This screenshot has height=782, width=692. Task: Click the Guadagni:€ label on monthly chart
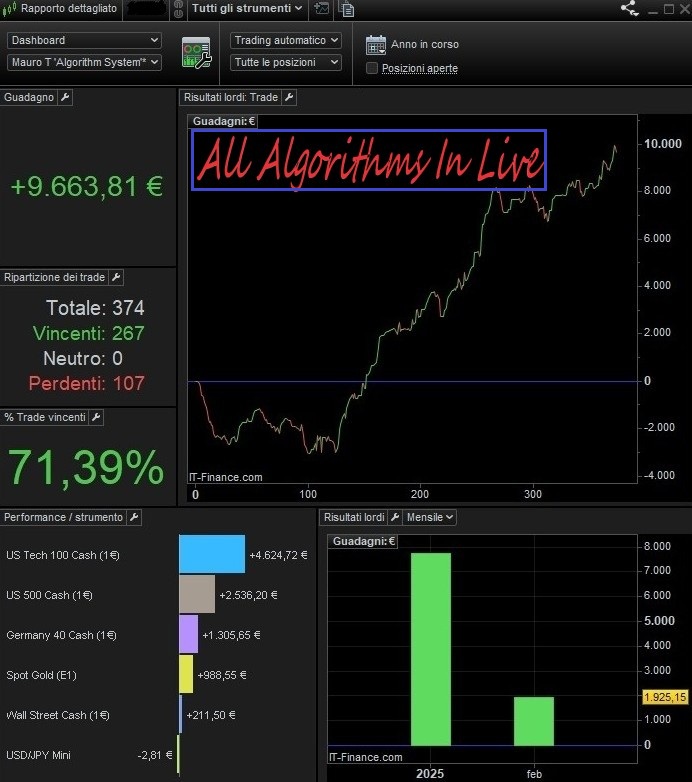click(x=363, y=541)
